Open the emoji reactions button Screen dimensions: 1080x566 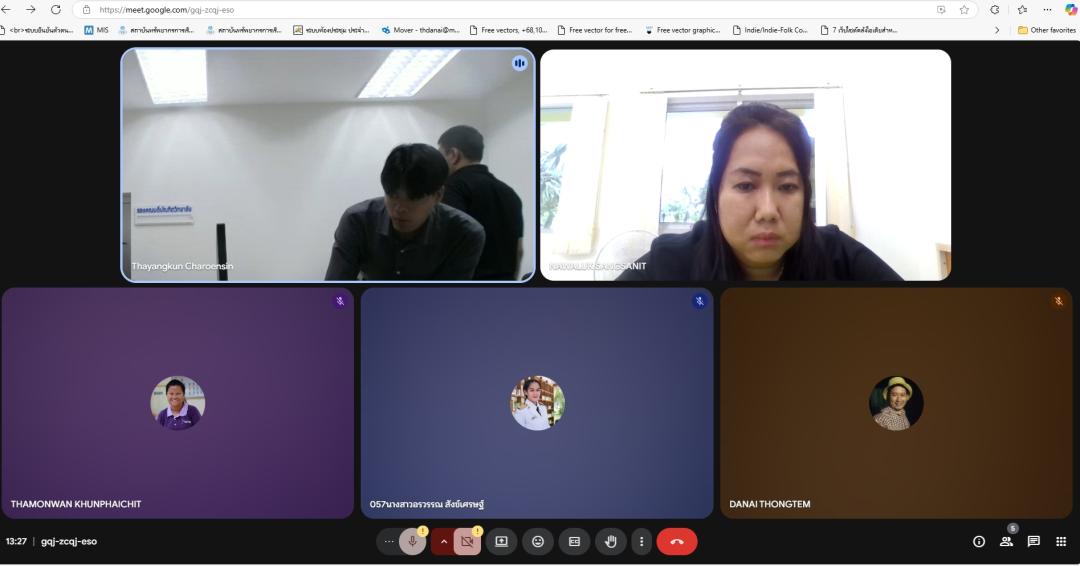pos(538,542)
